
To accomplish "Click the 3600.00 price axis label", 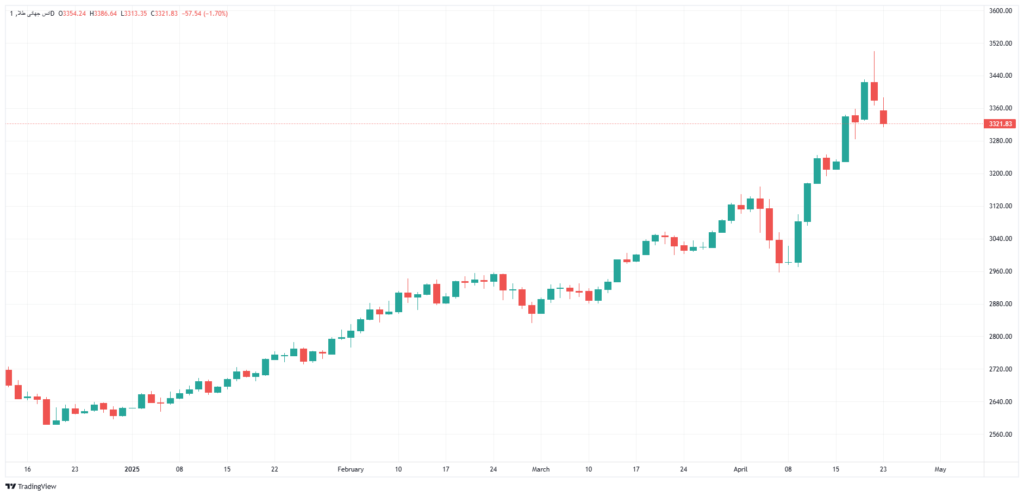I will point(1000,11).
